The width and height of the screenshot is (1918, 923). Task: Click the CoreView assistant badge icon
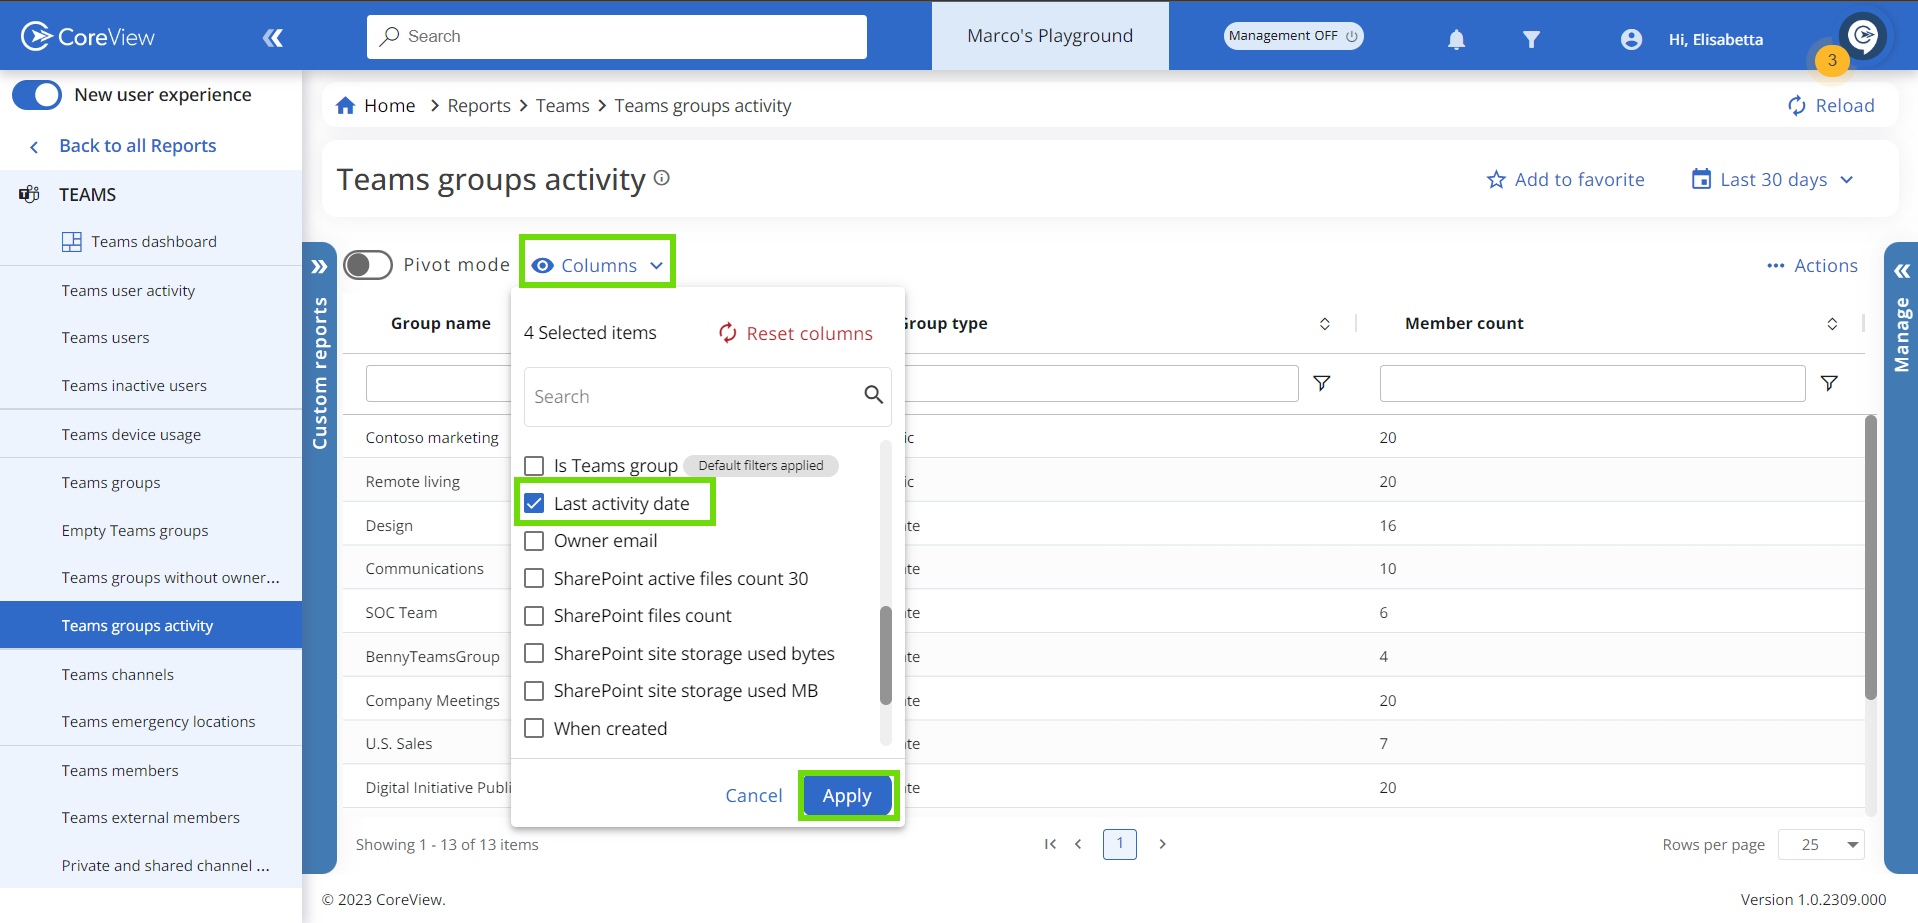[x=1863, y=36]
